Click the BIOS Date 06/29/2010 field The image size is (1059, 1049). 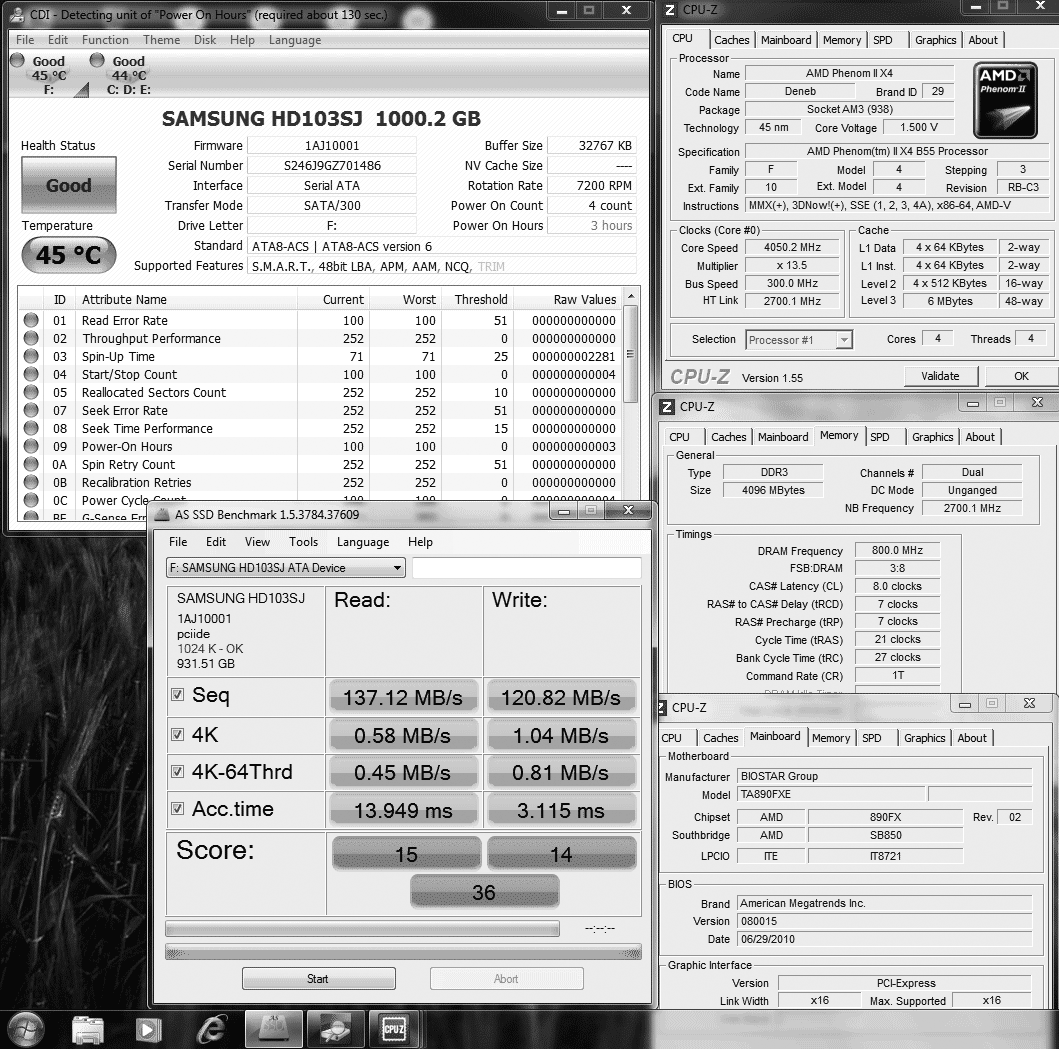point(884,939)
